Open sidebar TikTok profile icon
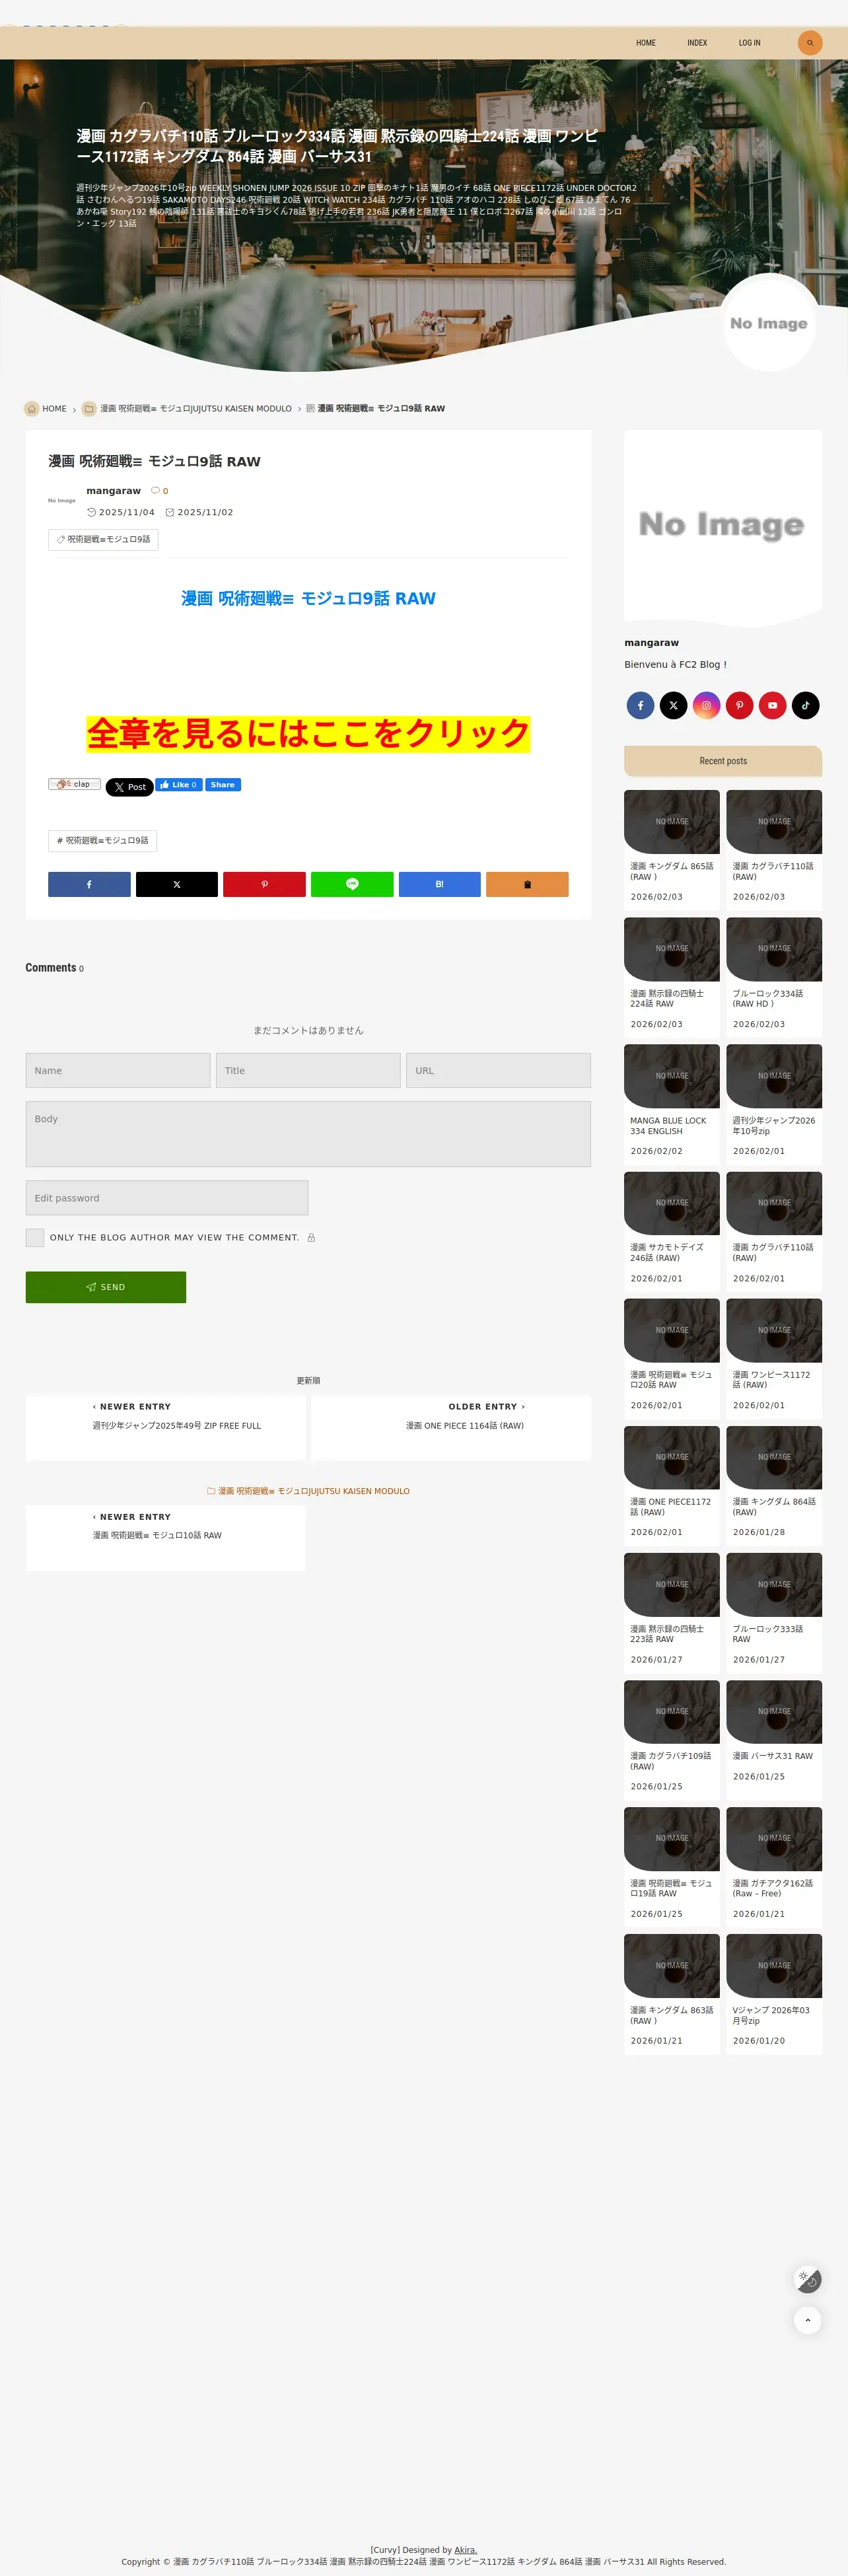This screenshot has width=848, height=2576. tap(806, 705)
